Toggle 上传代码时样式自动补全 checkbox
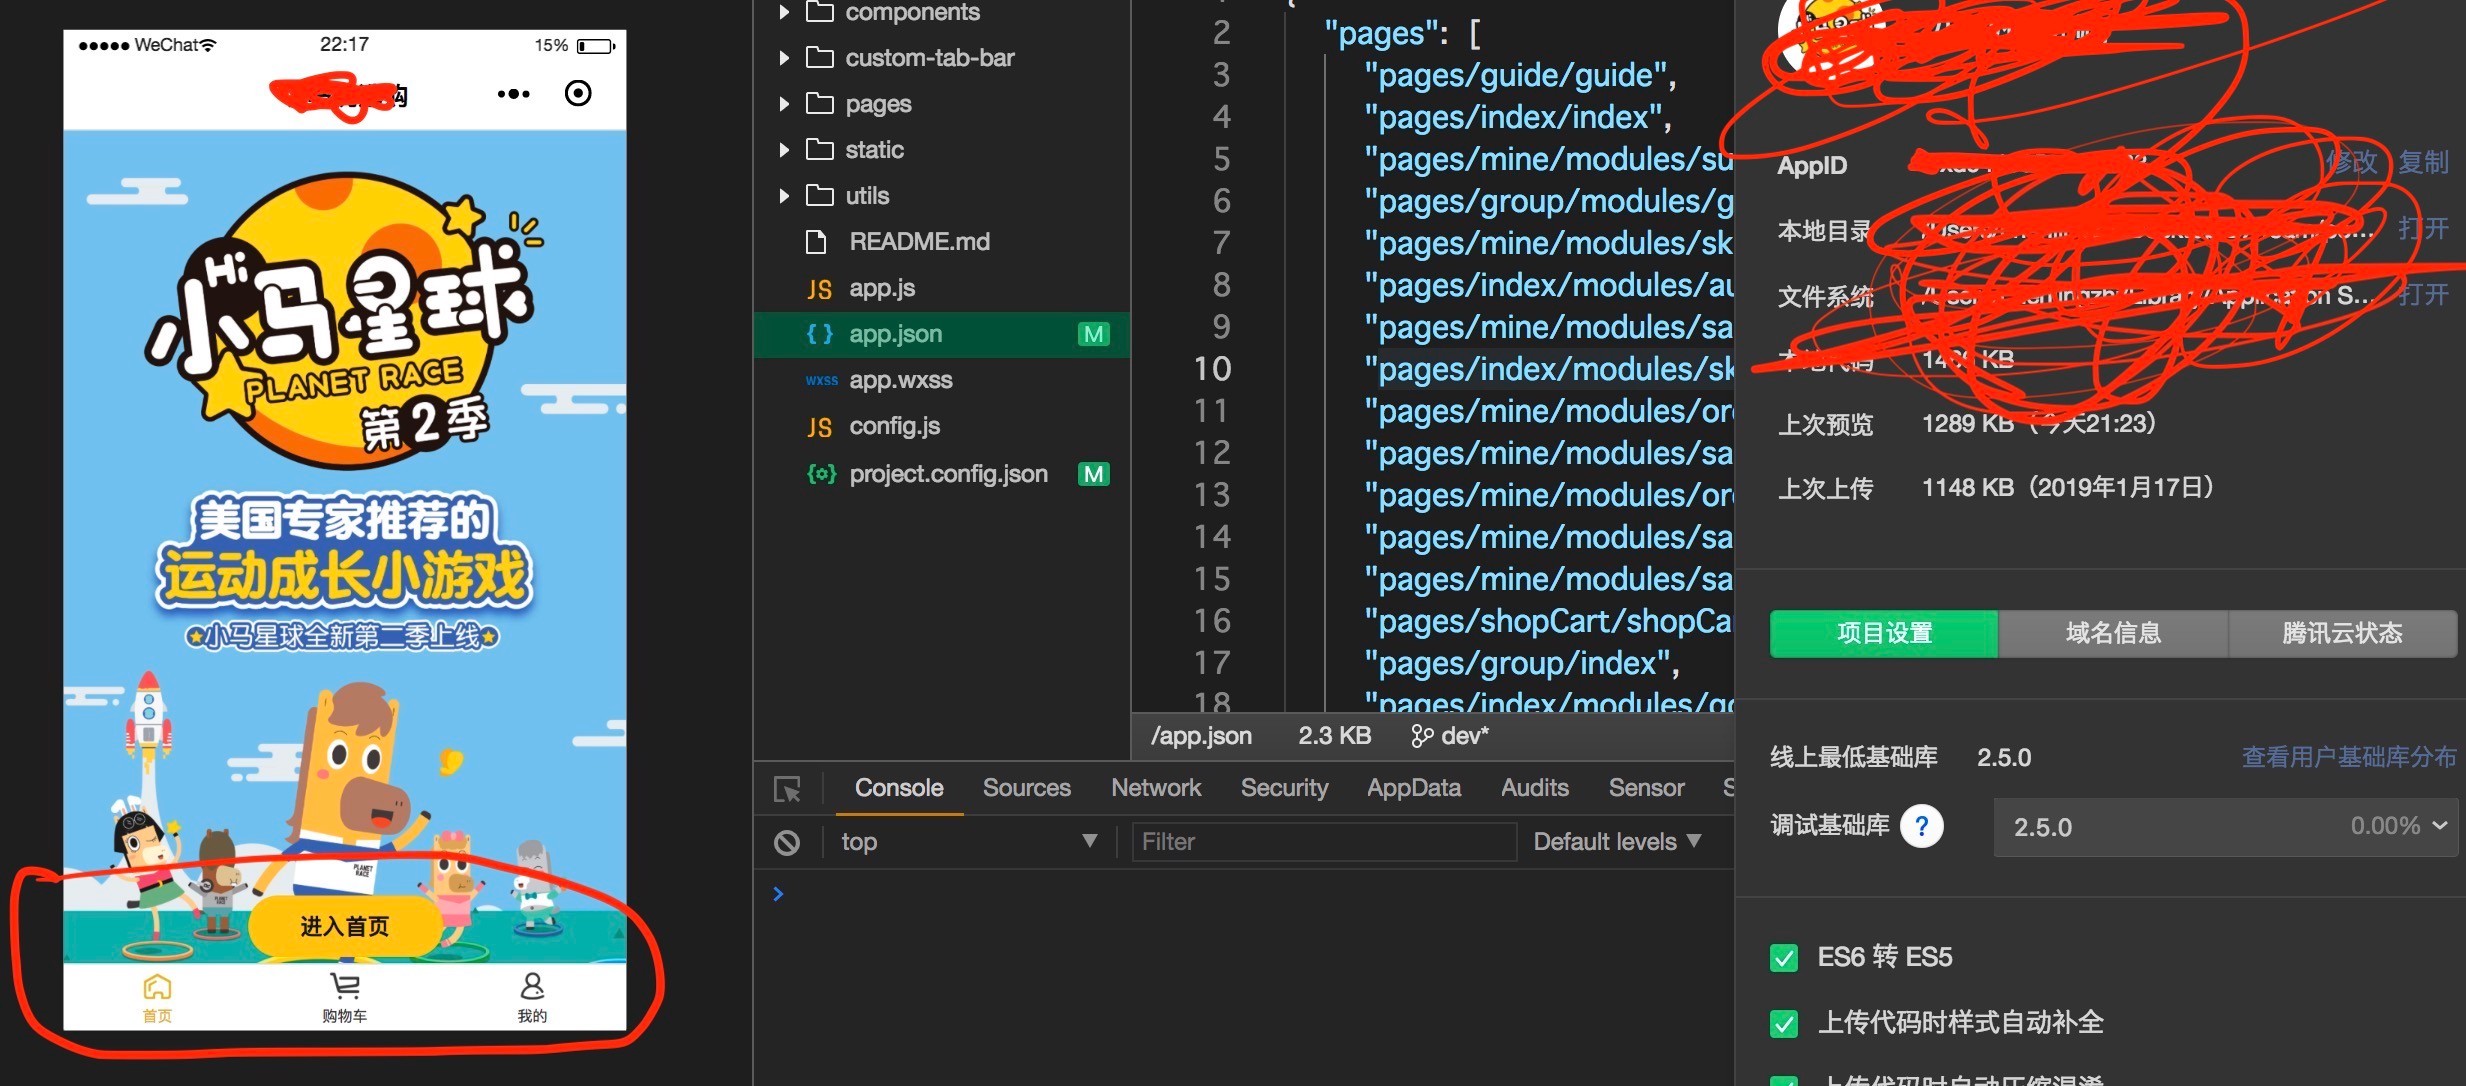 (x=1784, y=1023)
